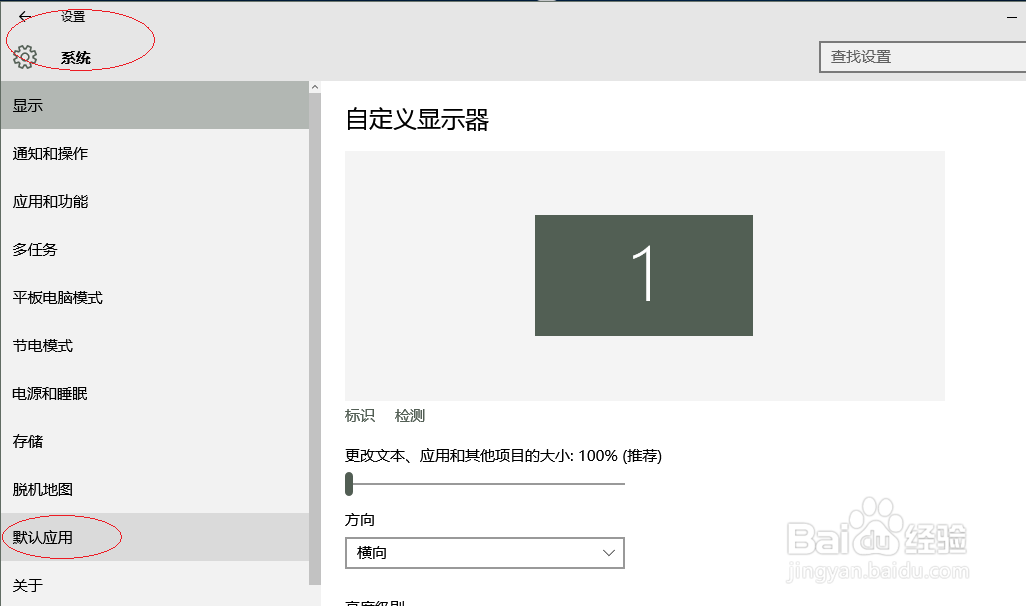Click the sidebar vertical scrollbar track

point(315,339)
